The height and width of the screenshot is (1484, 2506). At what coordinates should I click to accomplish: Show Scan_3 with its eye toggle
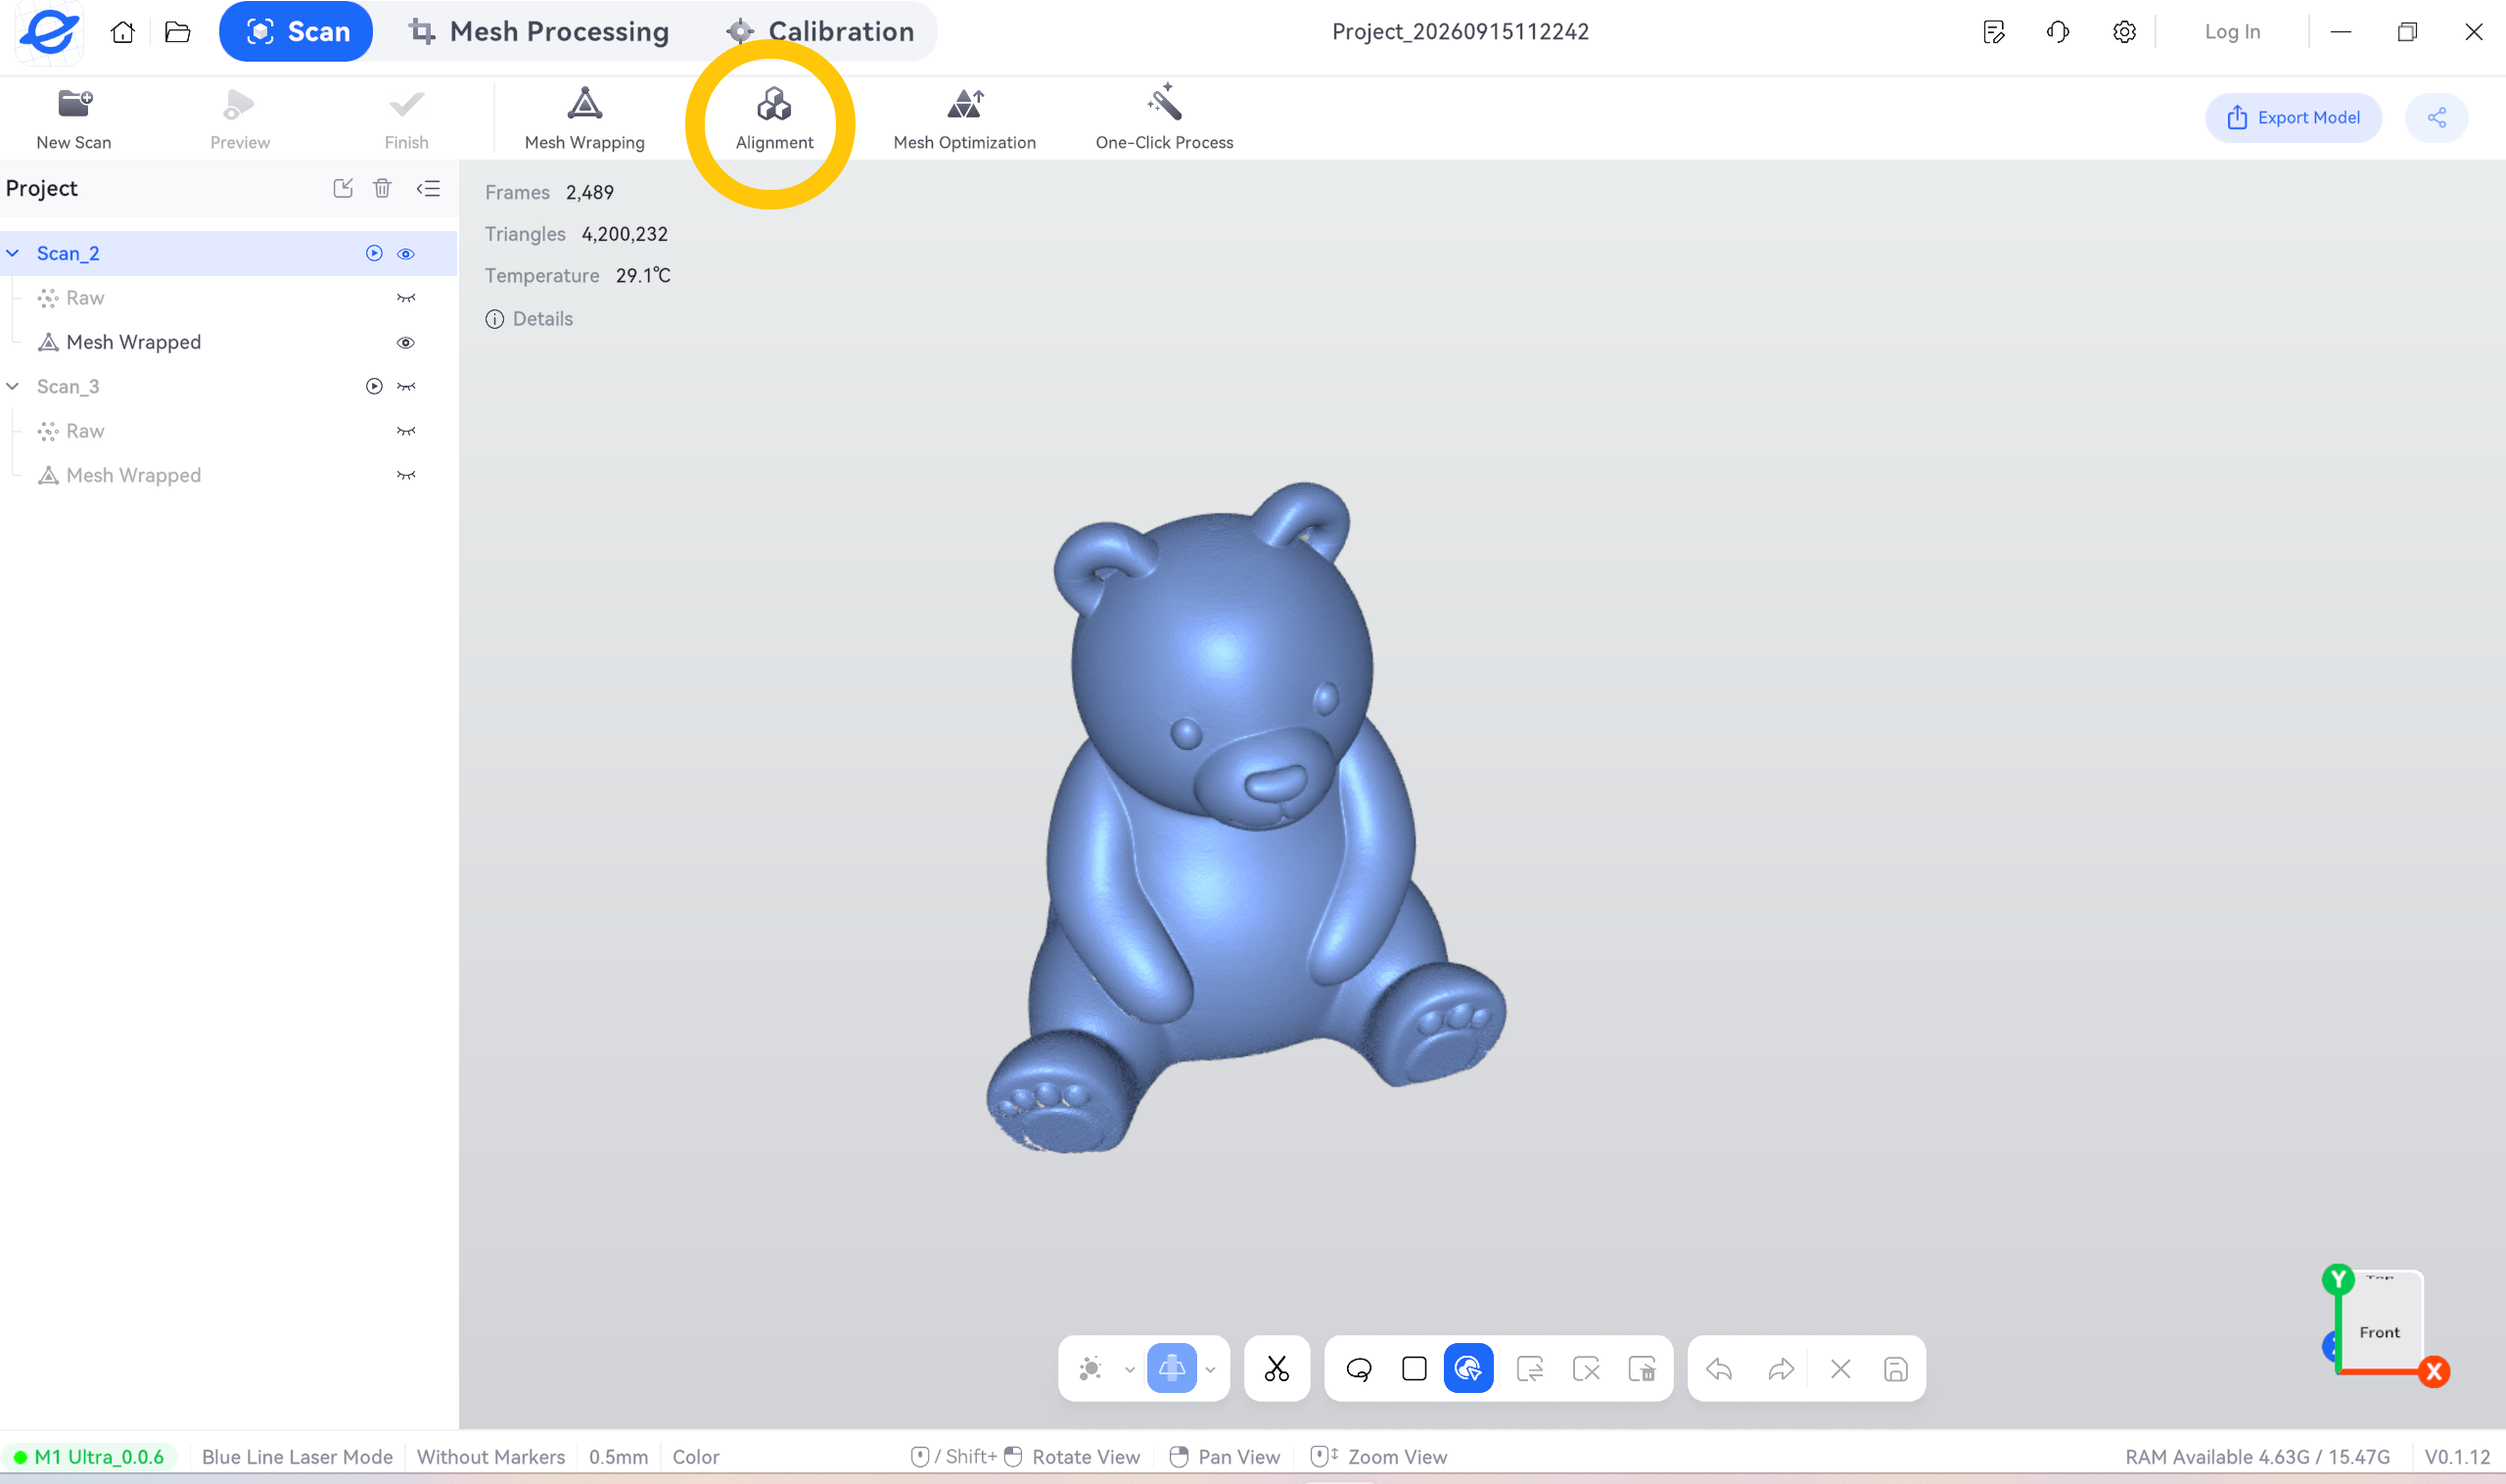click(x=406, y=386)
